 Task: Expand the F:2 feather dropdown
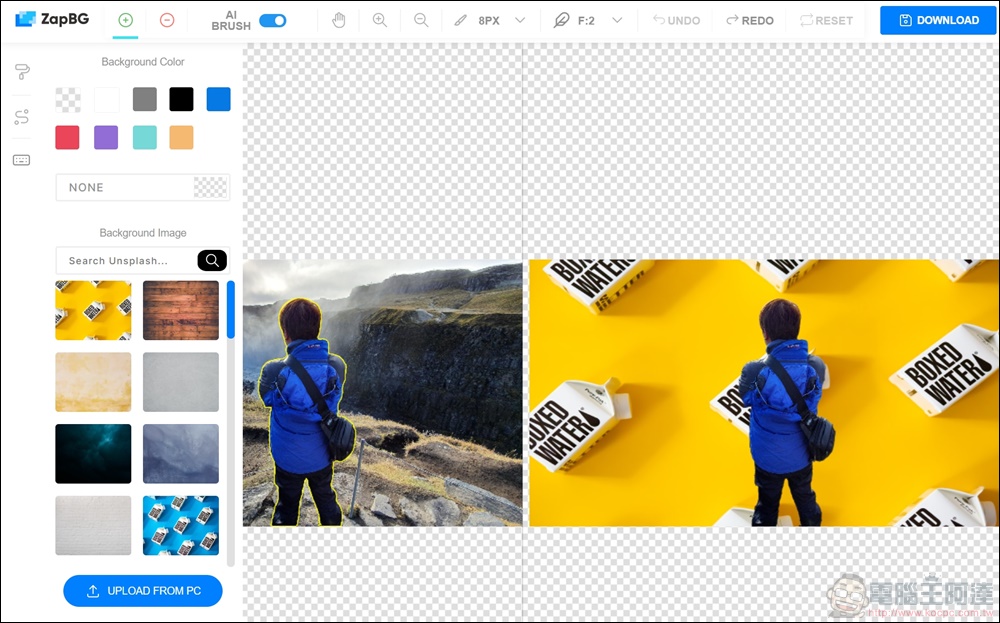tap(617, 20)
